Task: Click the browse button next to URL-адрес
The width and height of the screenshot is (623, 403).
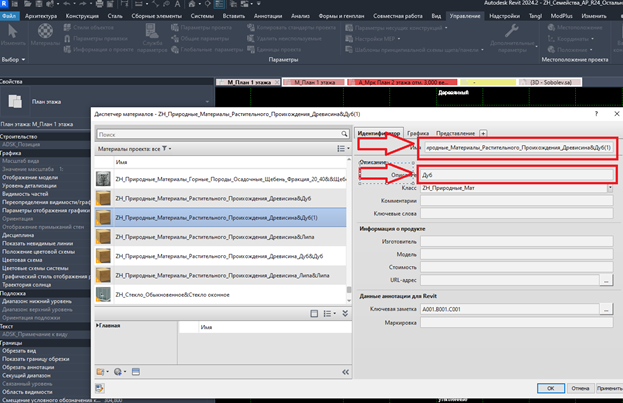Action: click(606, 280)
